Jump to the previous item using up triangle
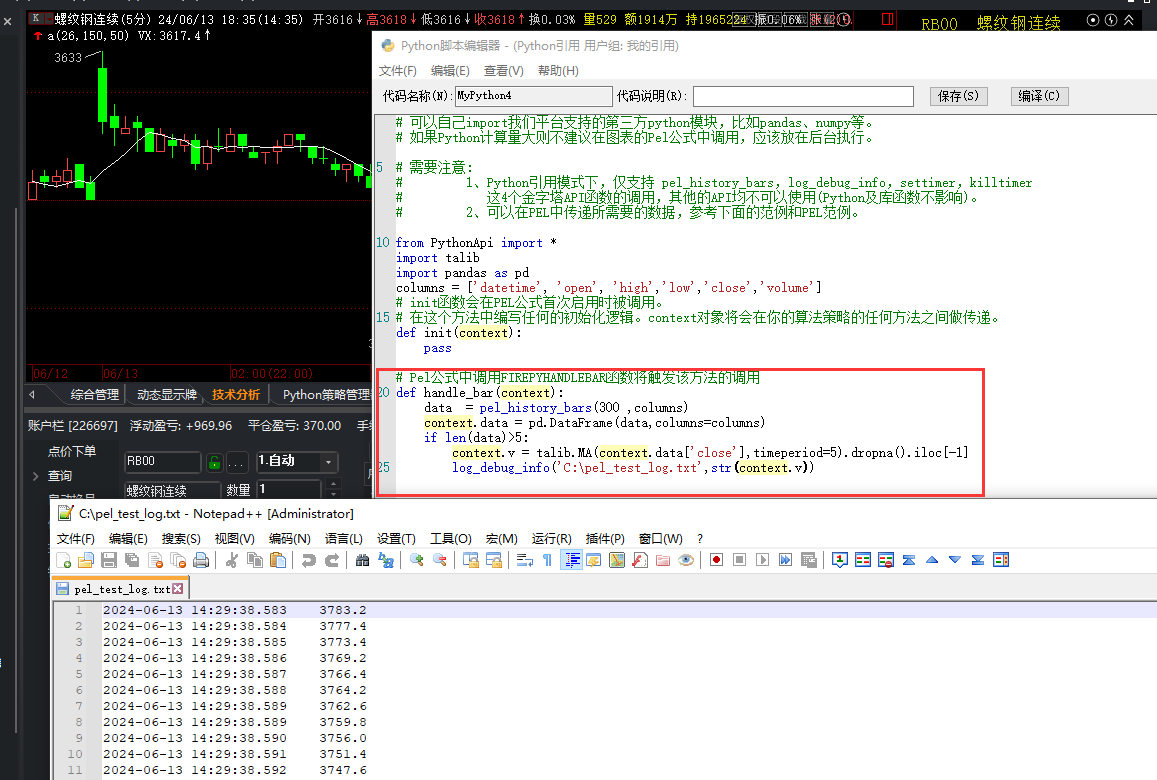The width and height of the screenshot is (1157, 780). pyautogui.click(x=932, y=560)
